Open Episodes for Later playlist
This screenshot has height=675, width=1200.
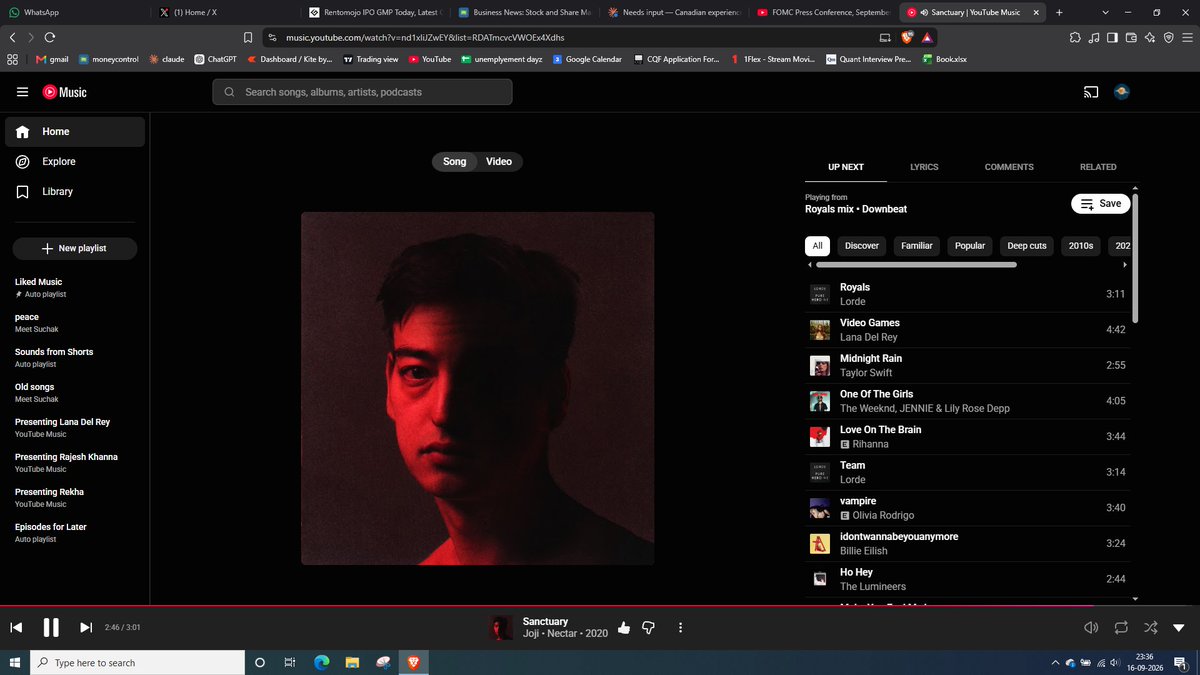click(x=75, y=533)
